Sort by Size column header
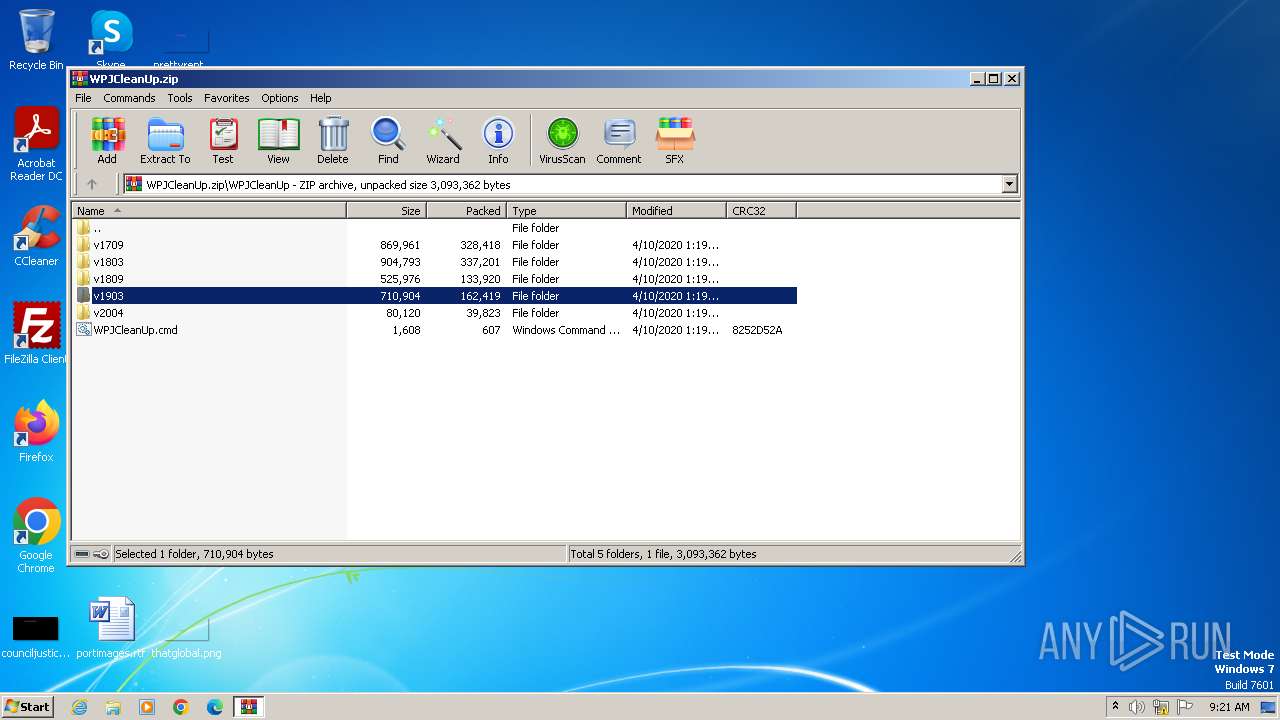The image size is (1280, 720). pos(387,211)
